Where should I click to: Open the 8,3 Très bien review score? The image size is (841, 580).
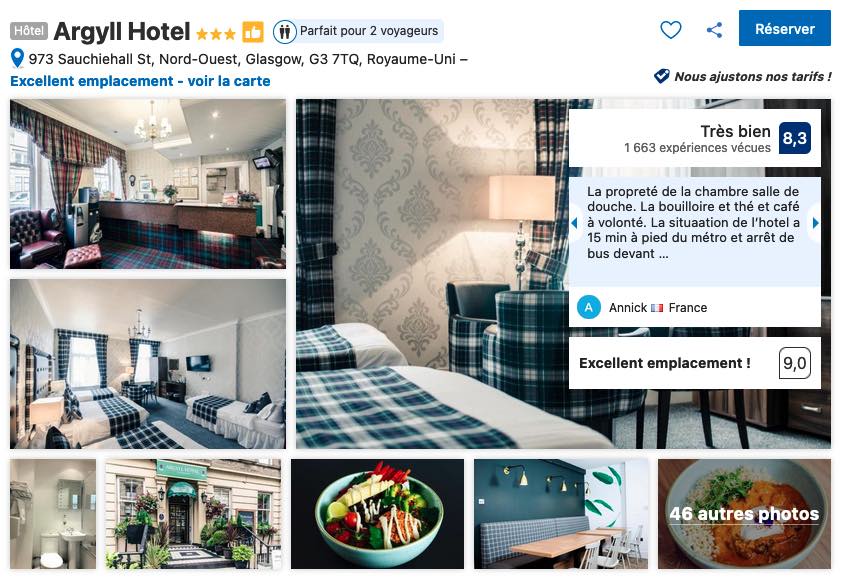(x=794, y=138)
